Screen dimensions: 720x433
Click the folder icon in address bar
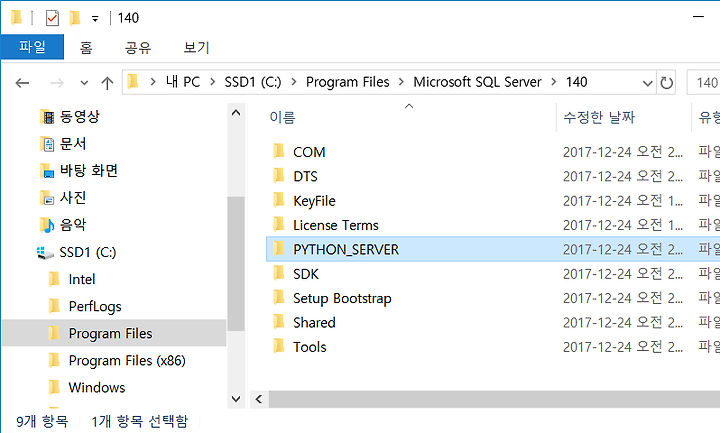click(x=133, y=82)
